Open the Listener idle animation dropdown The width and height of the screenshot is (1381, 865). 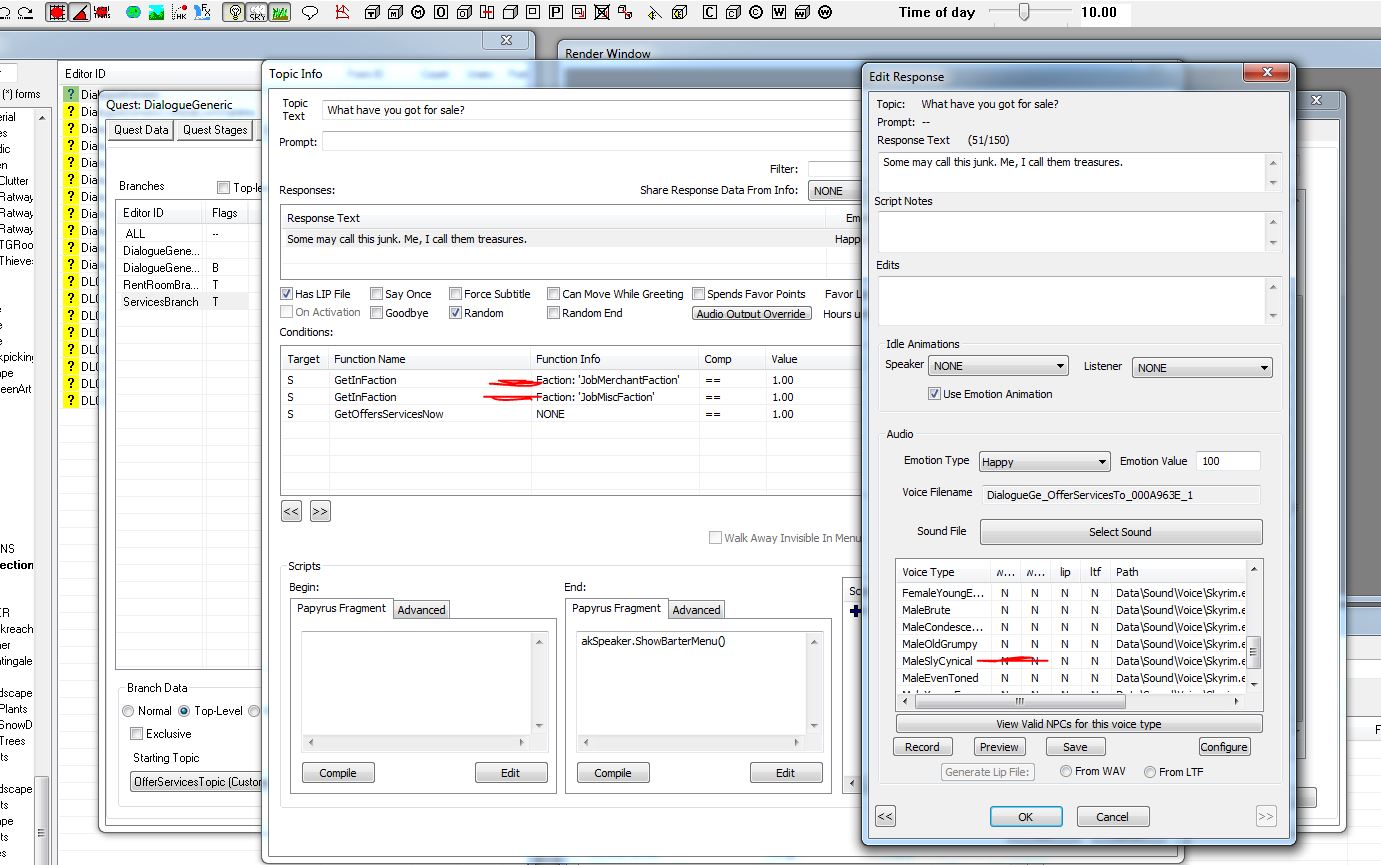point(1202,368)
